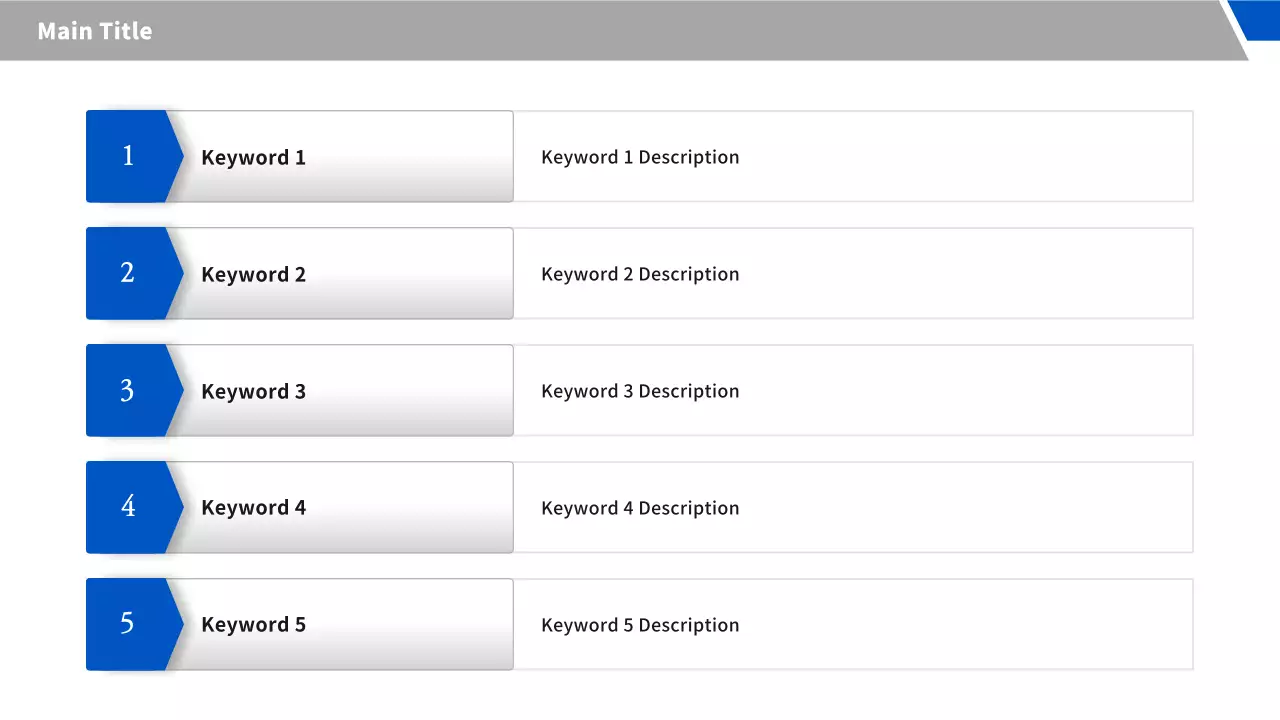This screenshot has width=1280, height=720.
Task: Click the Keyword 3 label
Action: click(253, 391)
